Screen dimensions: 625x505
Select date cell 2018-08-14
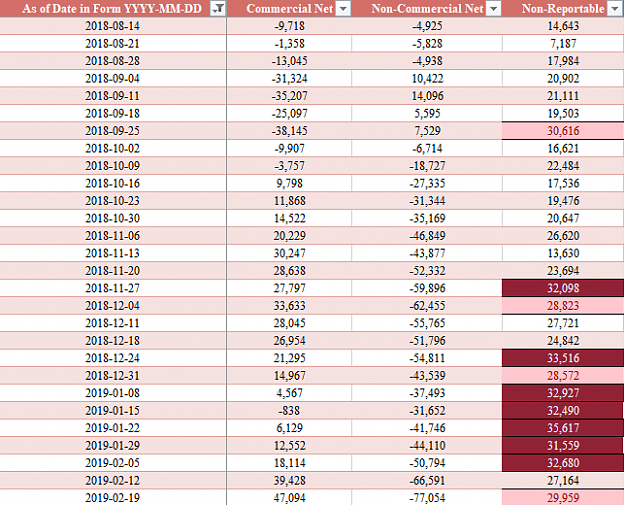[x=113, y=26]
